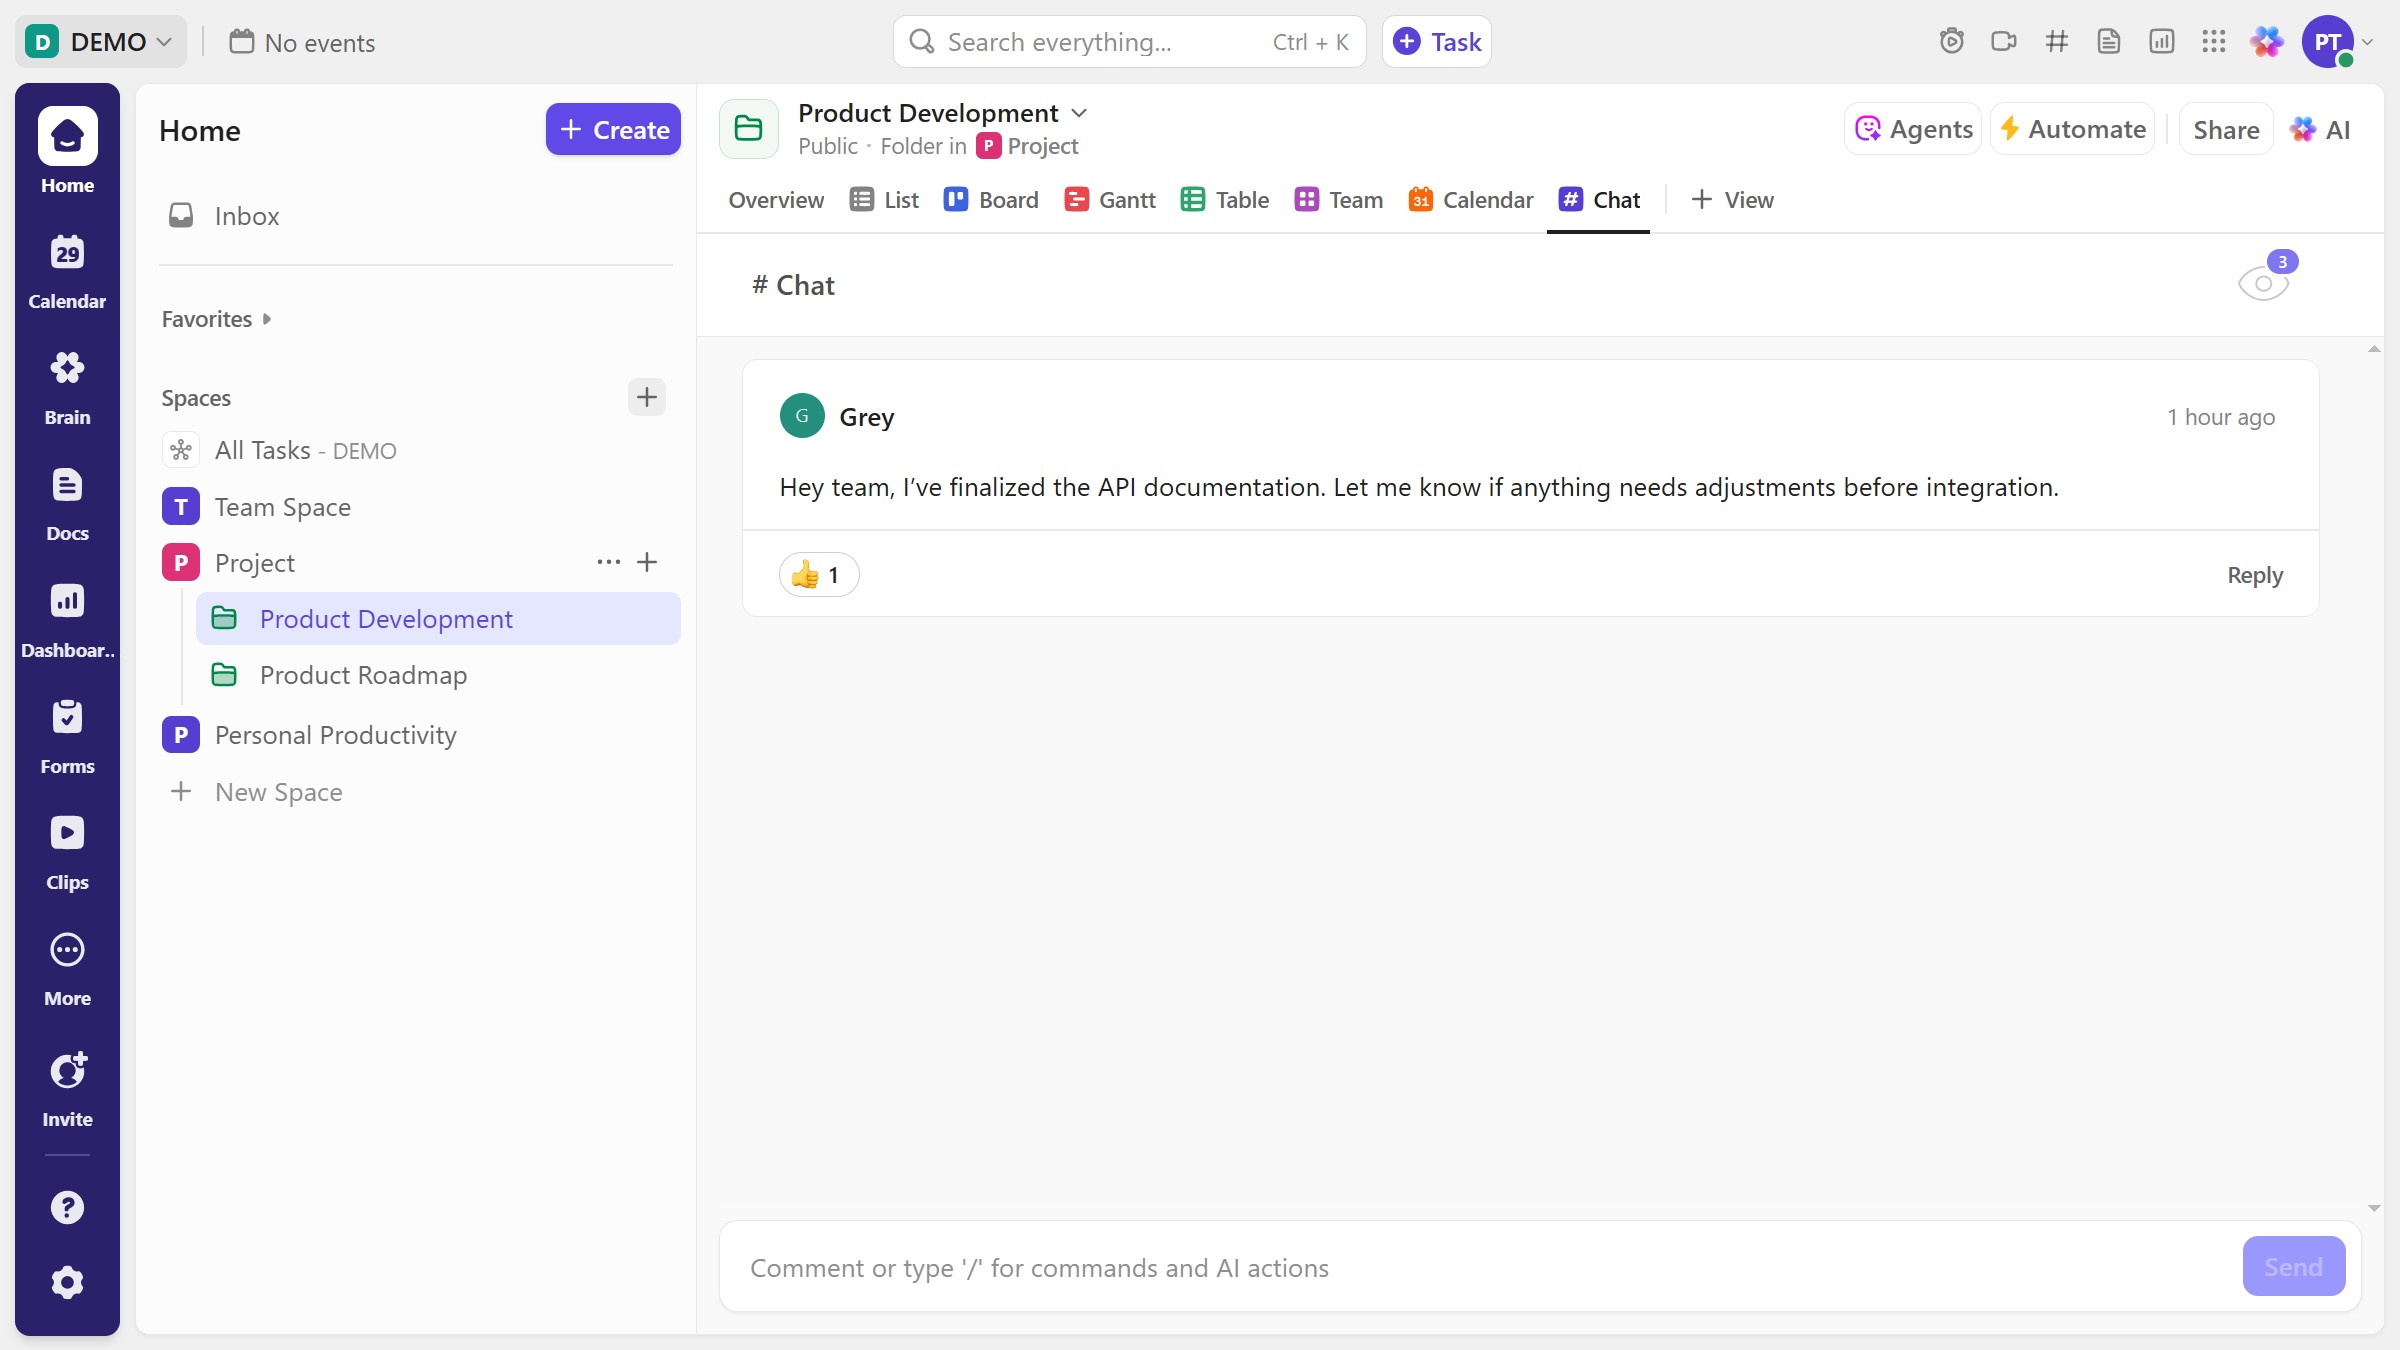Switch to the Gantt view tab
Screen dimensions: 2400x1350
click(x=1110, y=200)
